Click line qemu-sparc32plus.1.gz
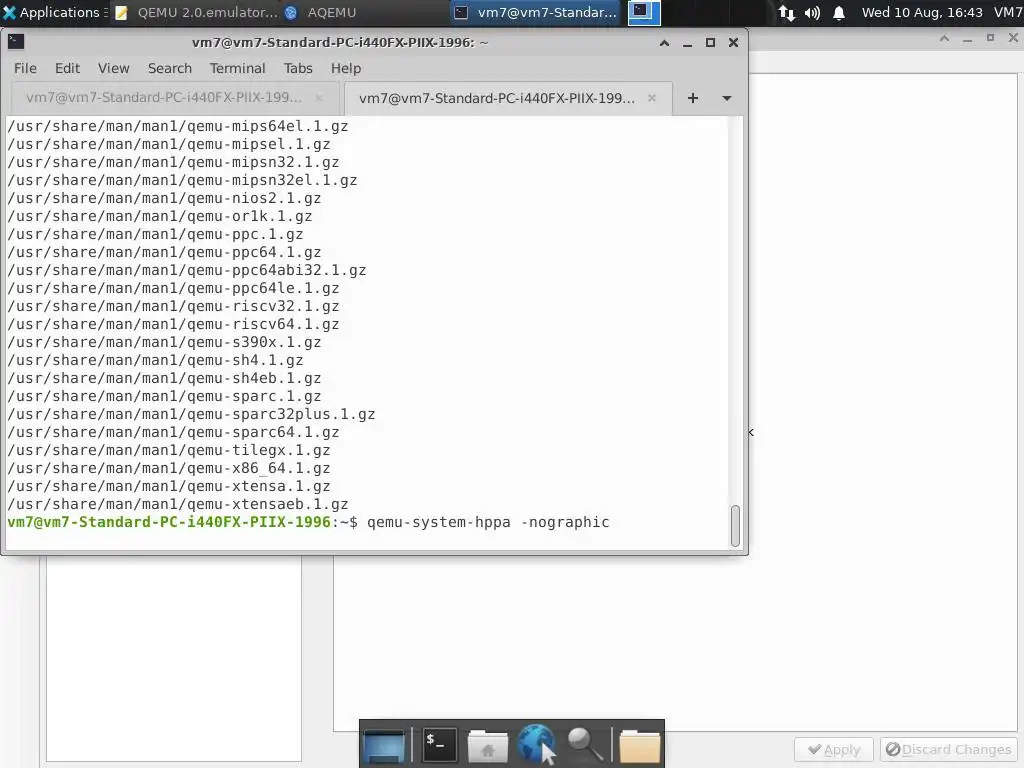 (x=191, y=414)
